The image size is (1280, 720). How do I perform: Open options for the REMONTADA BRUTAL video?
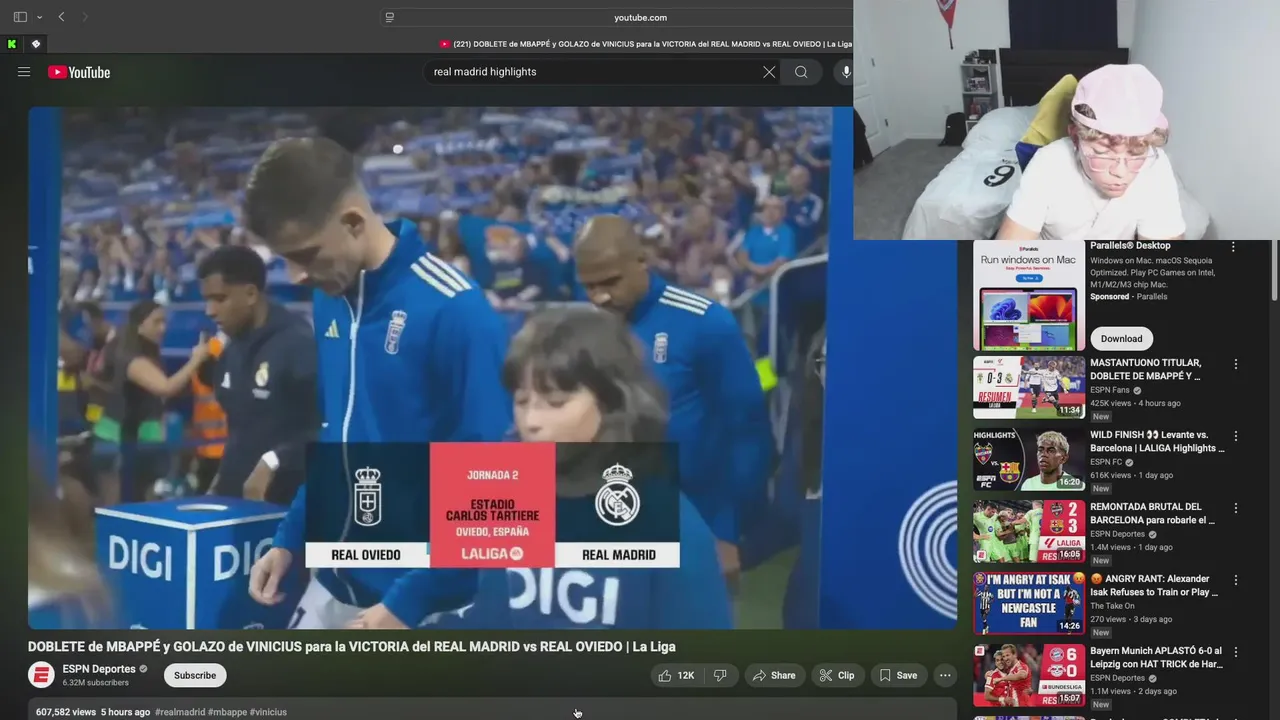(1235, 509)
